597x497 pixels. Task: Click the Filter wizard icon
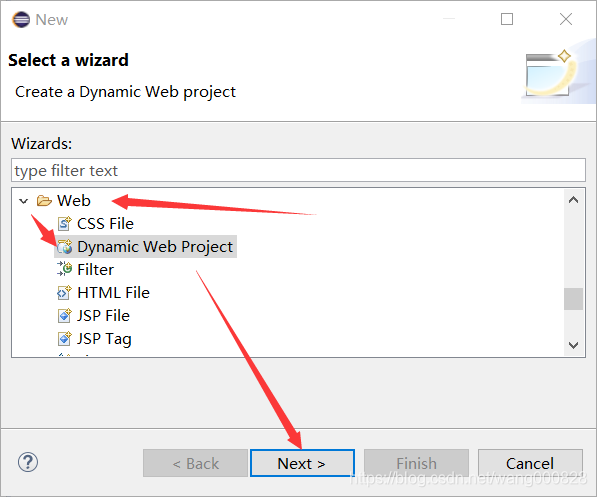pos(64,269)
